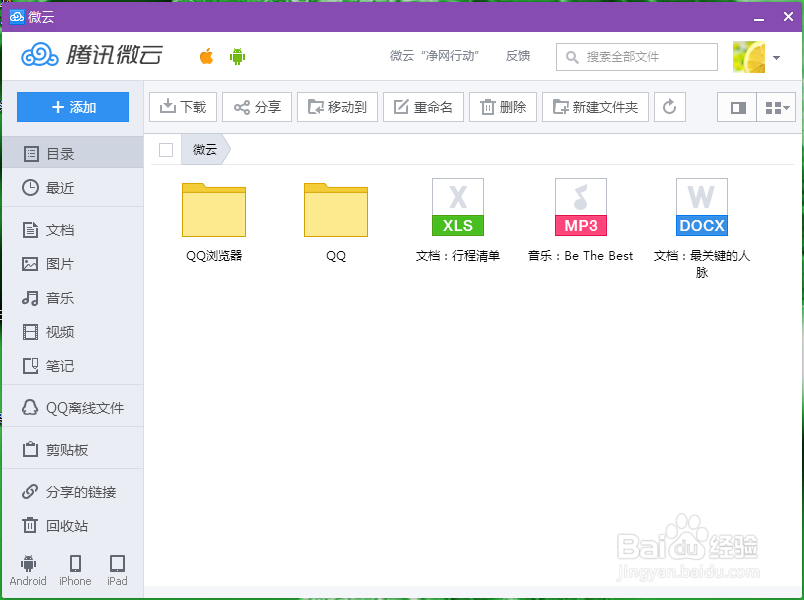Viewport: 804px width, 600px height.
Task: Click the 搜索全部文件 search field
Action: 637,57
